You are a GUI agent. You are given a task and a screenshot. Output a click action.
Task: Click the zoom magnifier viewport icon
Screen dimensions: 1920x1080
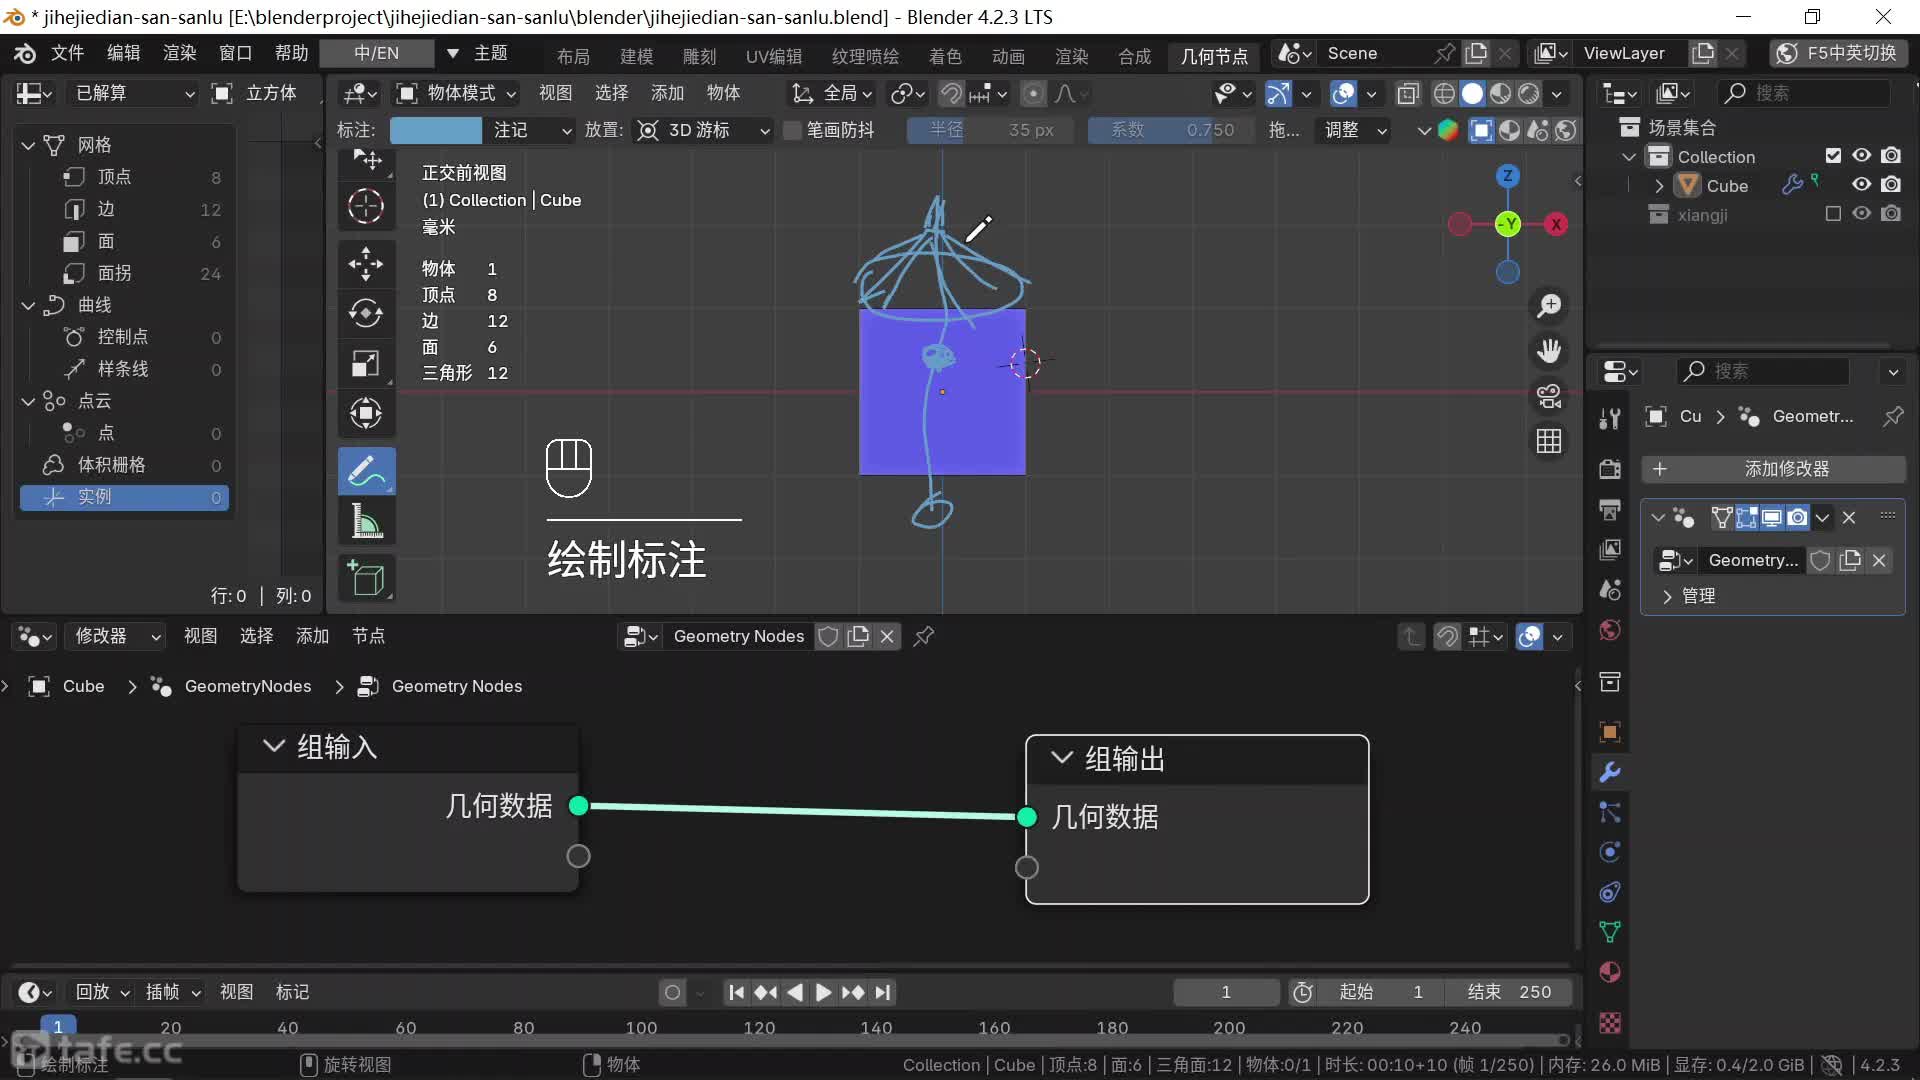click(x=1549, y=305)
